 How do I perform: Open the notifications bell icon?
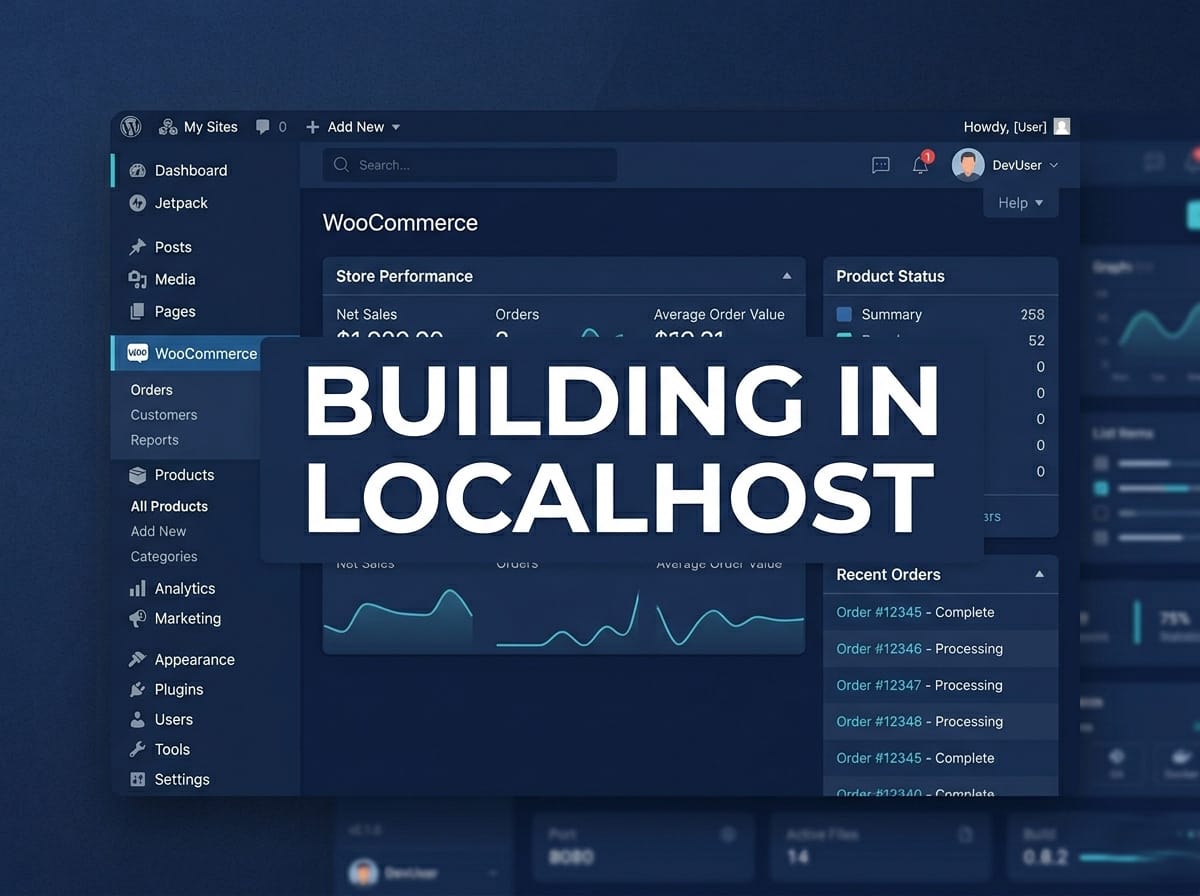tap(921, 165)
